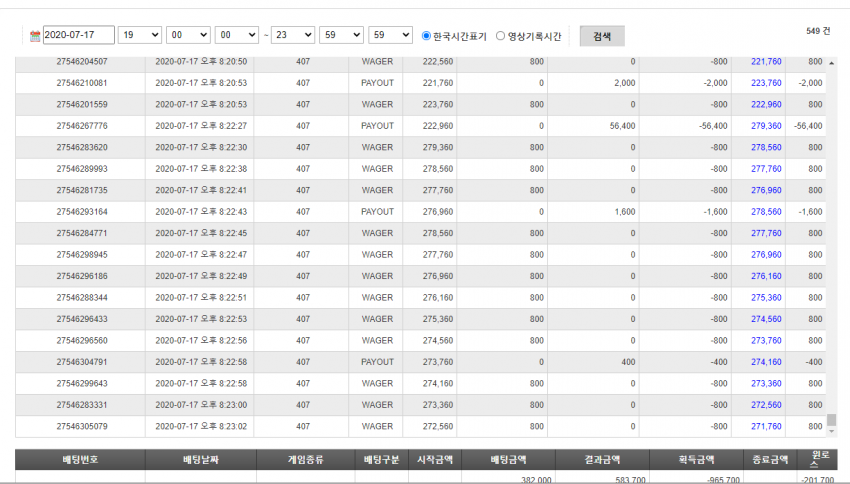Click the 검색 search button
850x484 pixels.
coord(602,36)
